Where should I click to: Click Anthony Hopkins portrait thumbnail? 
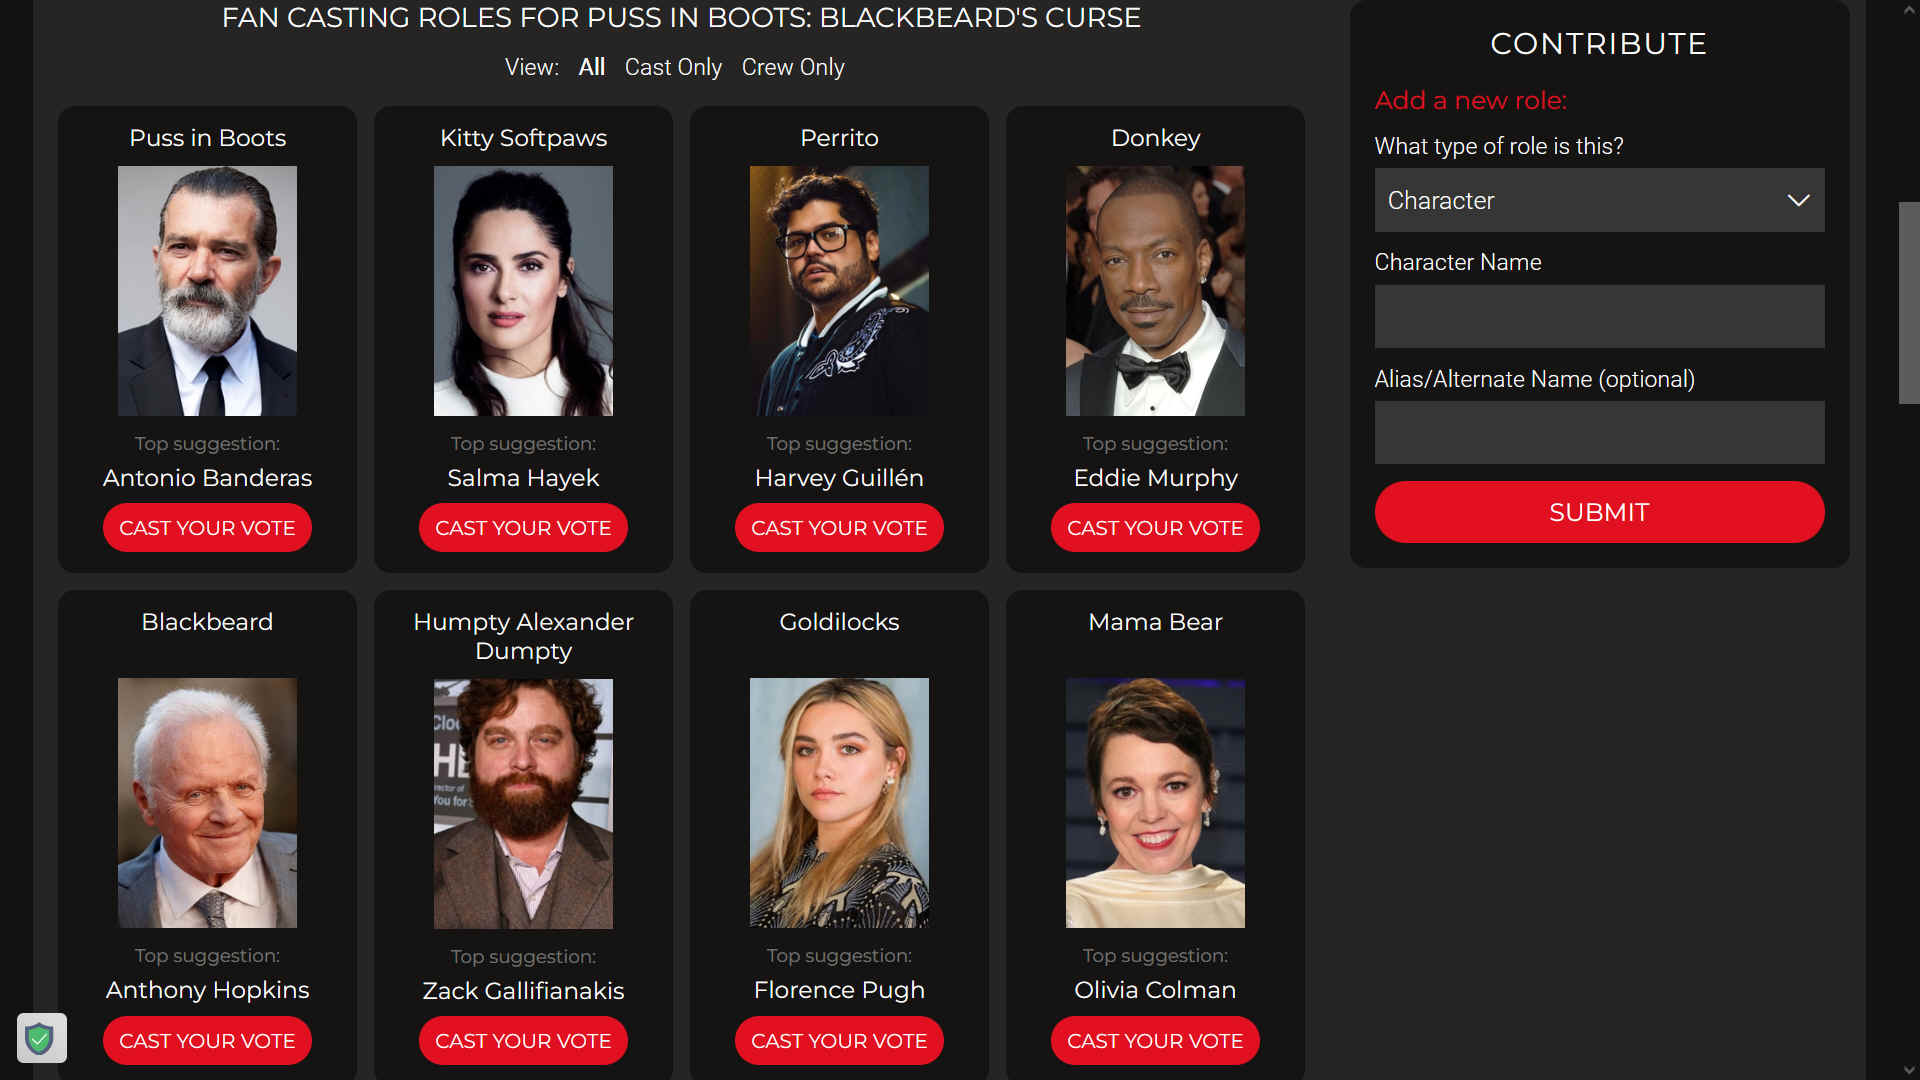tap(207, 803)
